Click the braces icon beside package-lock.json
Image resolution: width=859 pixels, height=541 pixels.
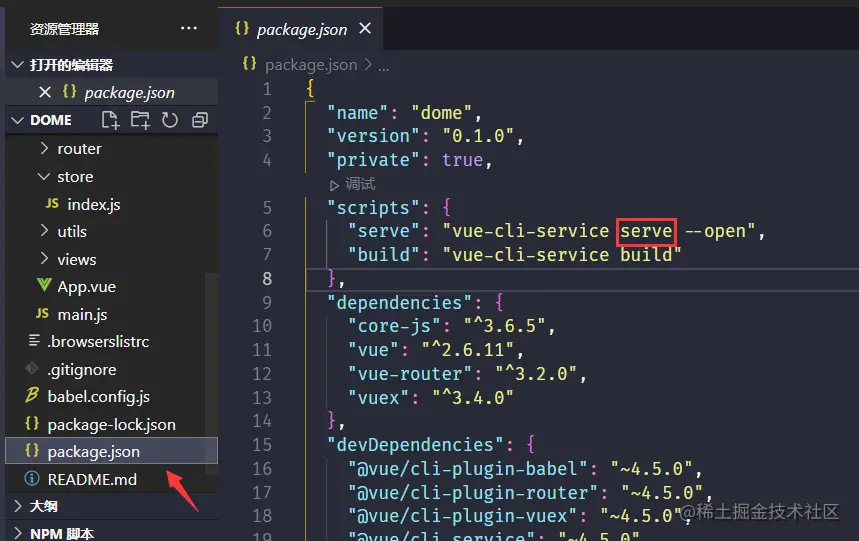[32, 423]
